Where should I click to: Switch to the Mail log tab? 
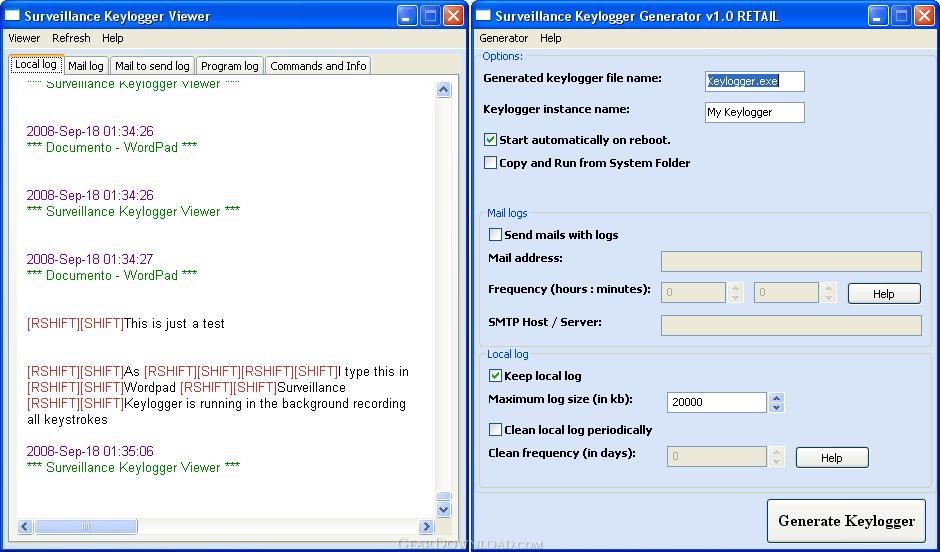coord(86,66)
